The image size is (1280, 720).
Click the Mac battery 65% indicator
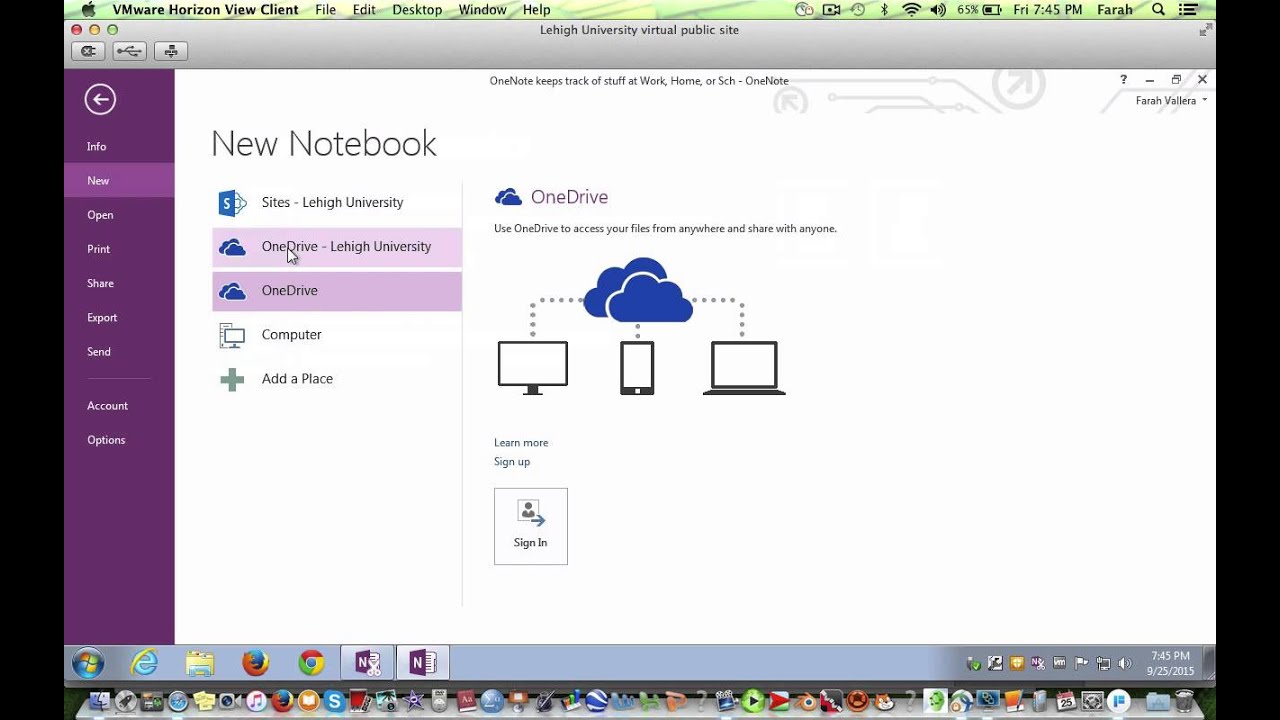click(979, 10)
